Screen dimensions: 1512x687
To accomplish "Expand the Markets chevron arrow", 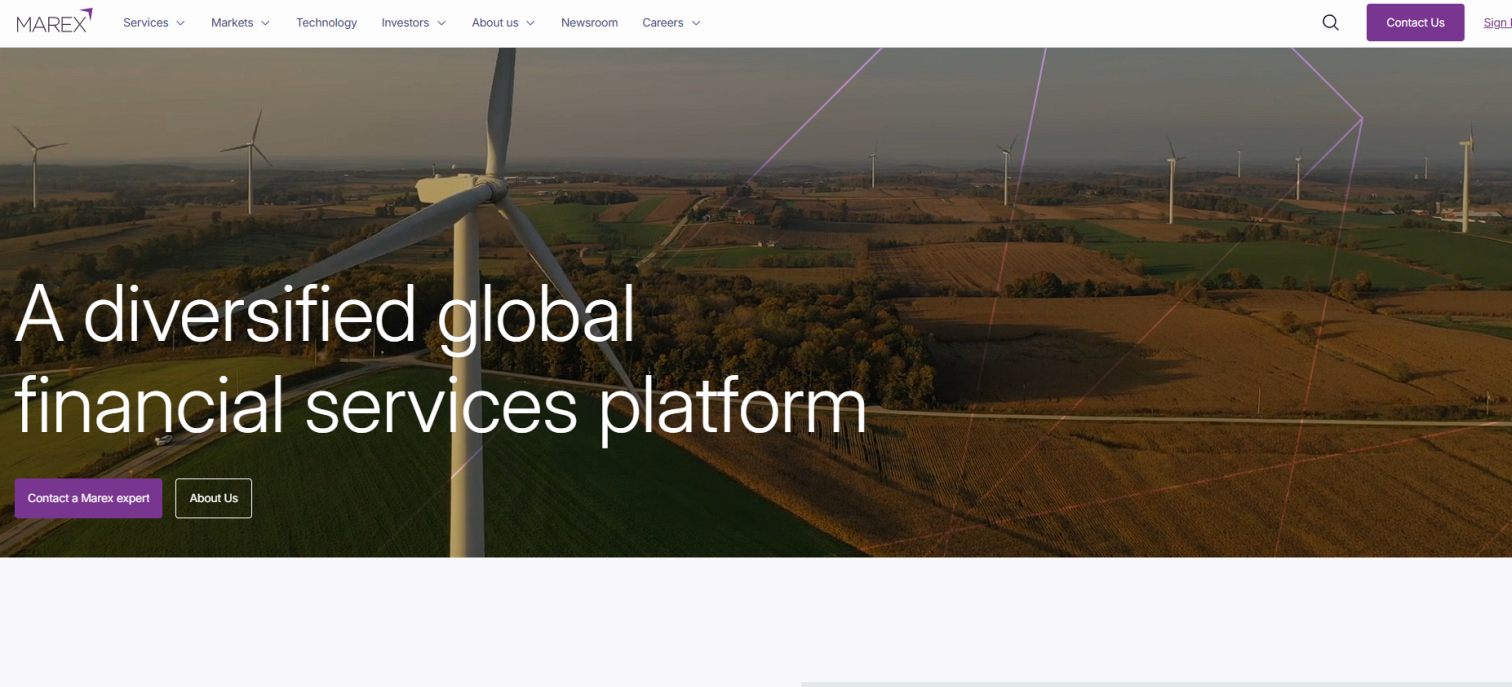I will (x=265, y=23).
